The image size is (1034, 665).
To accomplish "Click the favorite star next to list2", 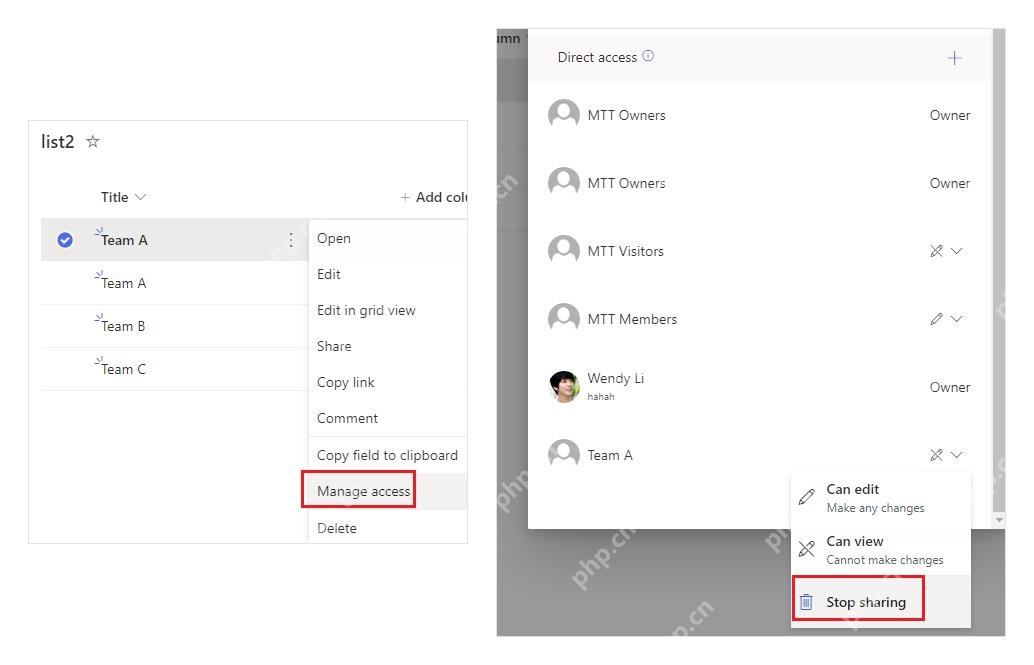I will [x=93, y=141].
